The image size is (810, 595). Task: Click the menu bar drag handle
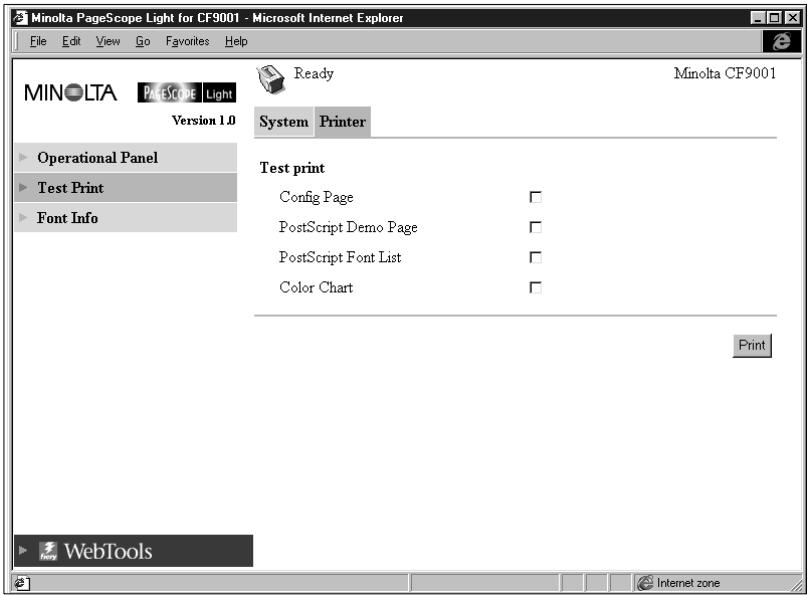pos(18,41)
